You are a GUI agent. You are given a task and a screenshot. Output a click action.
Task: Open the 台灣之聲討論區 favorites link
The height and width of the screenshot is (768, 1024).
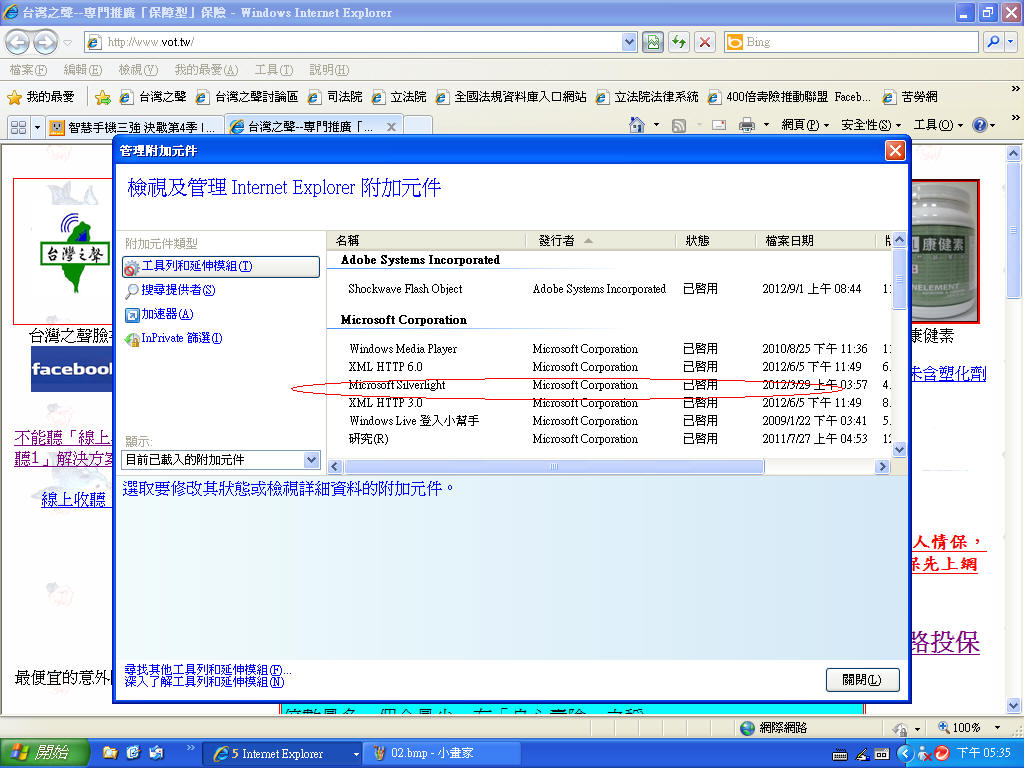248,97
